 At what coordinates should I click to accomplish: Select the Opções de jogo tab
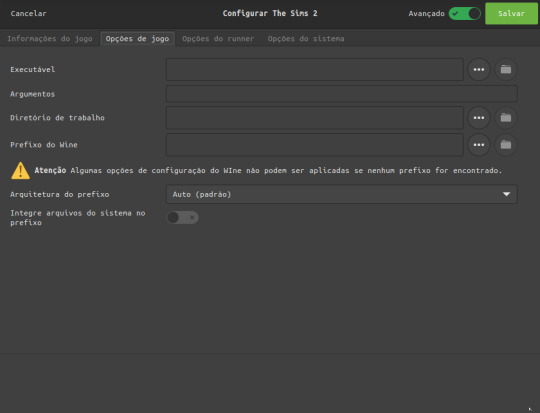tap(137, 39)
